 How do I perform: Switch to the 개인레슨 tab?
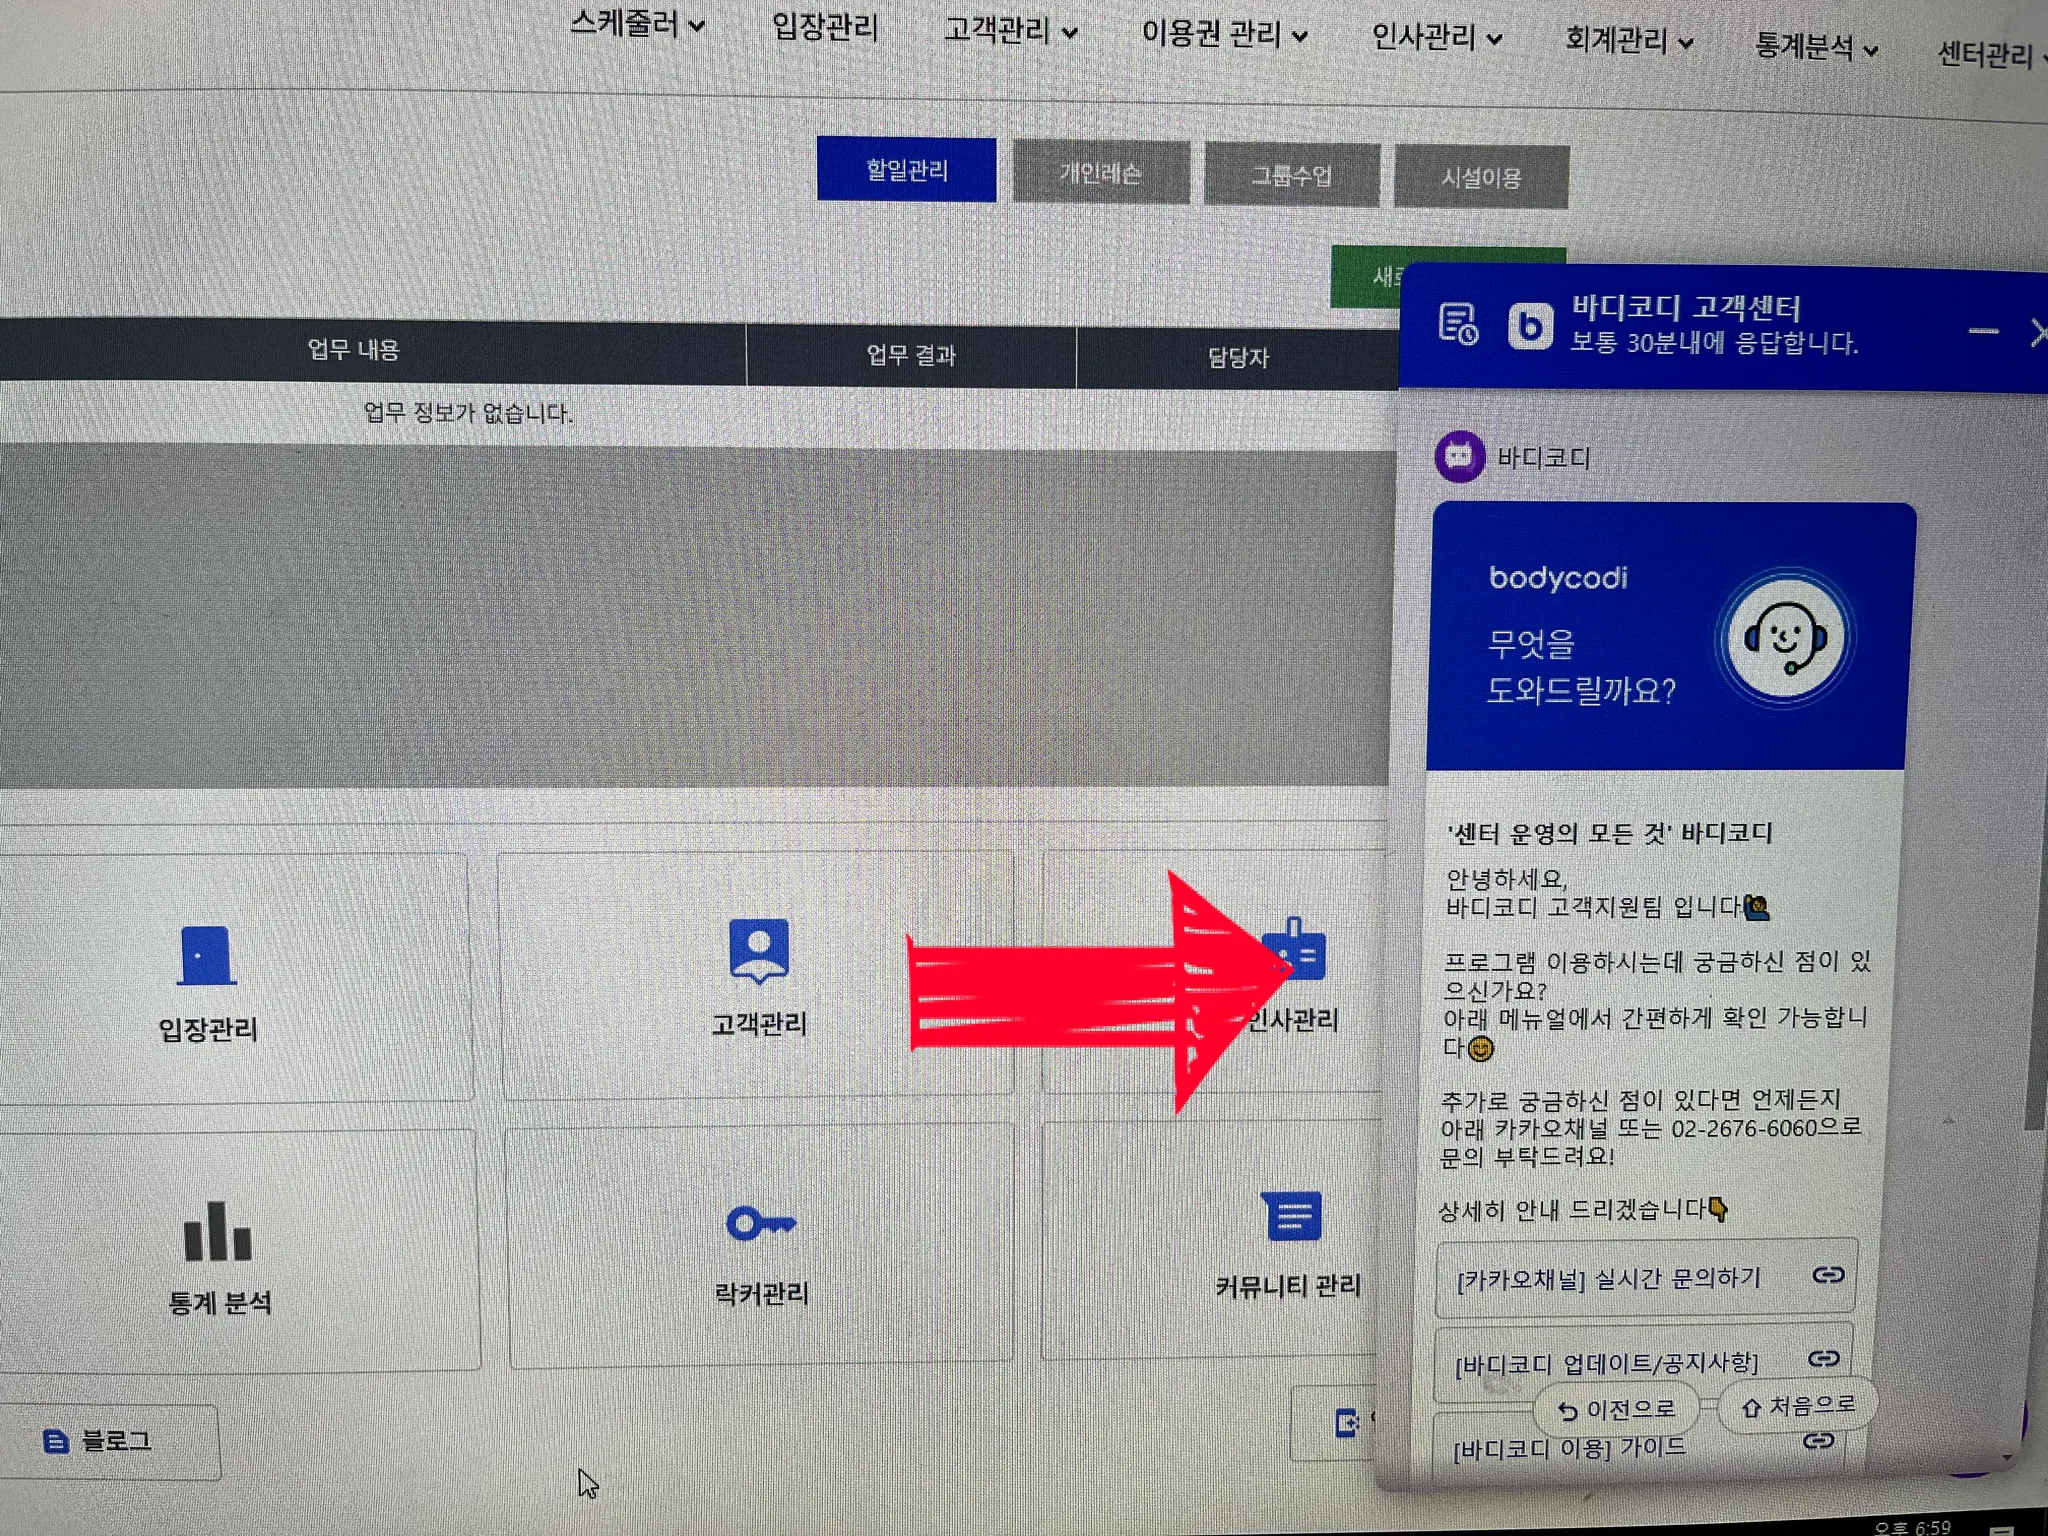pos(1100,174)
